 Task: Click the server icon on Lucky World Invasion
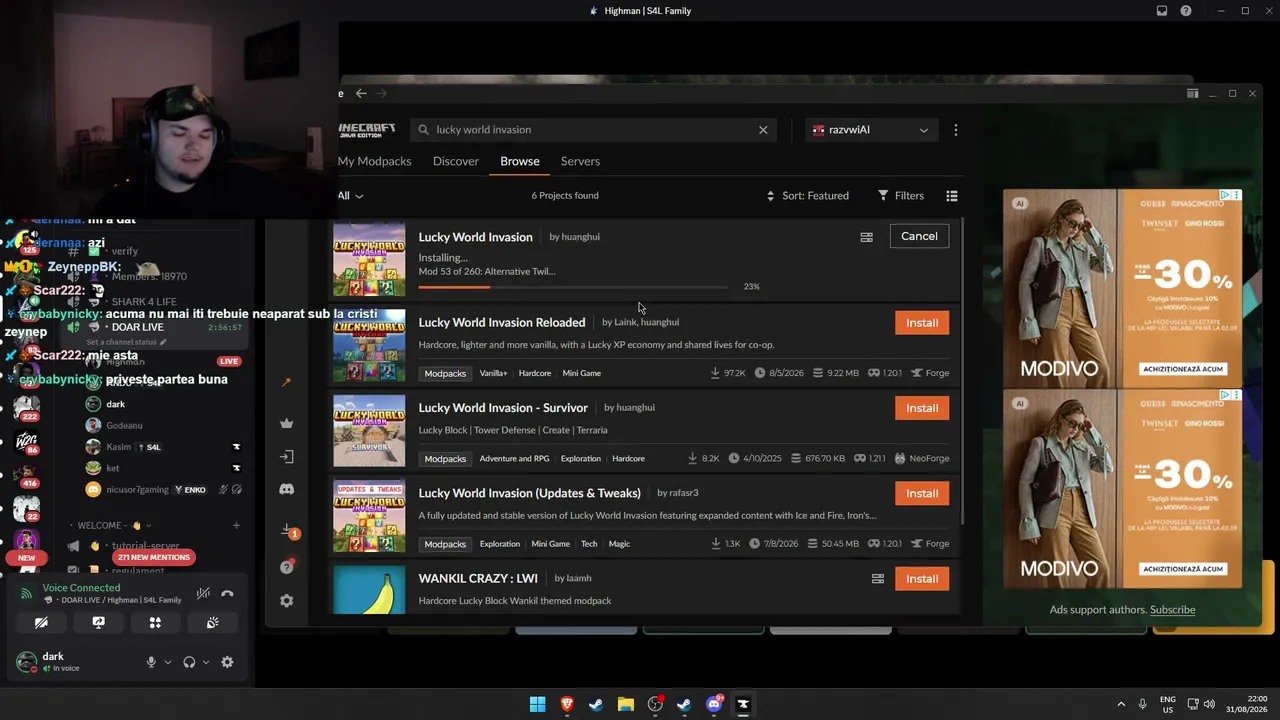click(866, 237)
